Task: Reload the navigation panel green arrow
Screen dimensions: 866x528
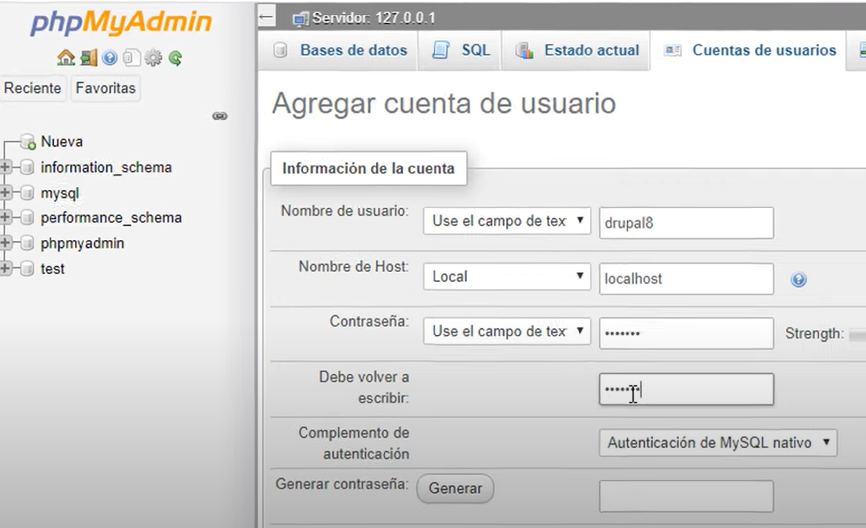Action: click(x=176, y=57)
